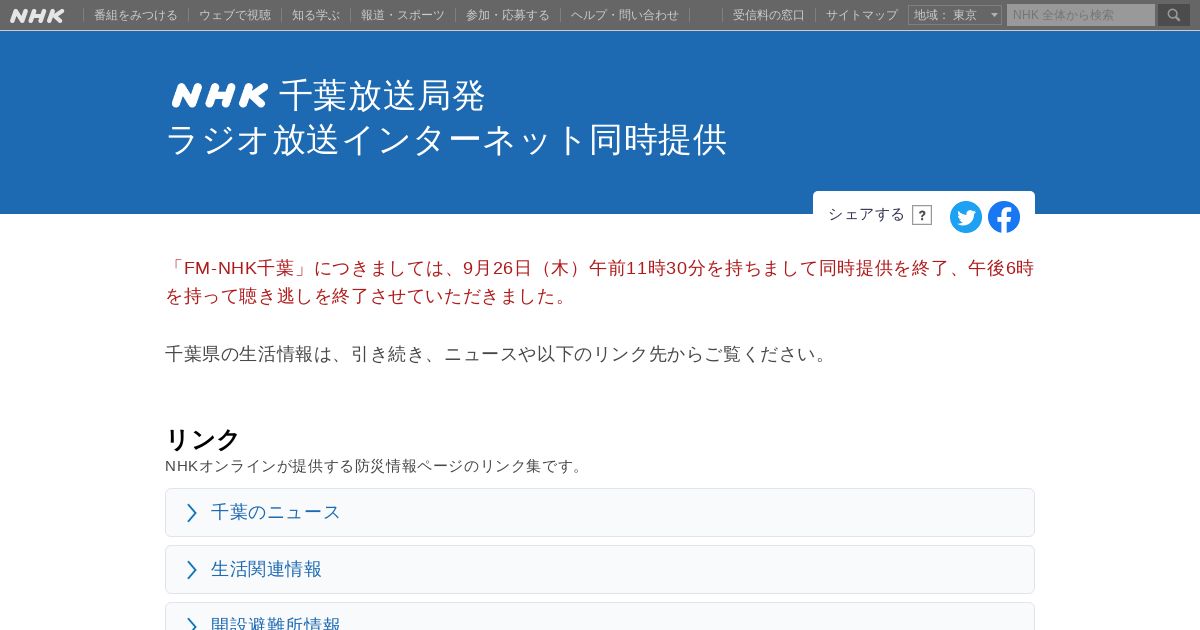Viewport: 1200px width, 630px height.
Task: Open the 番組をみつける menu
Action: [136, 15]
